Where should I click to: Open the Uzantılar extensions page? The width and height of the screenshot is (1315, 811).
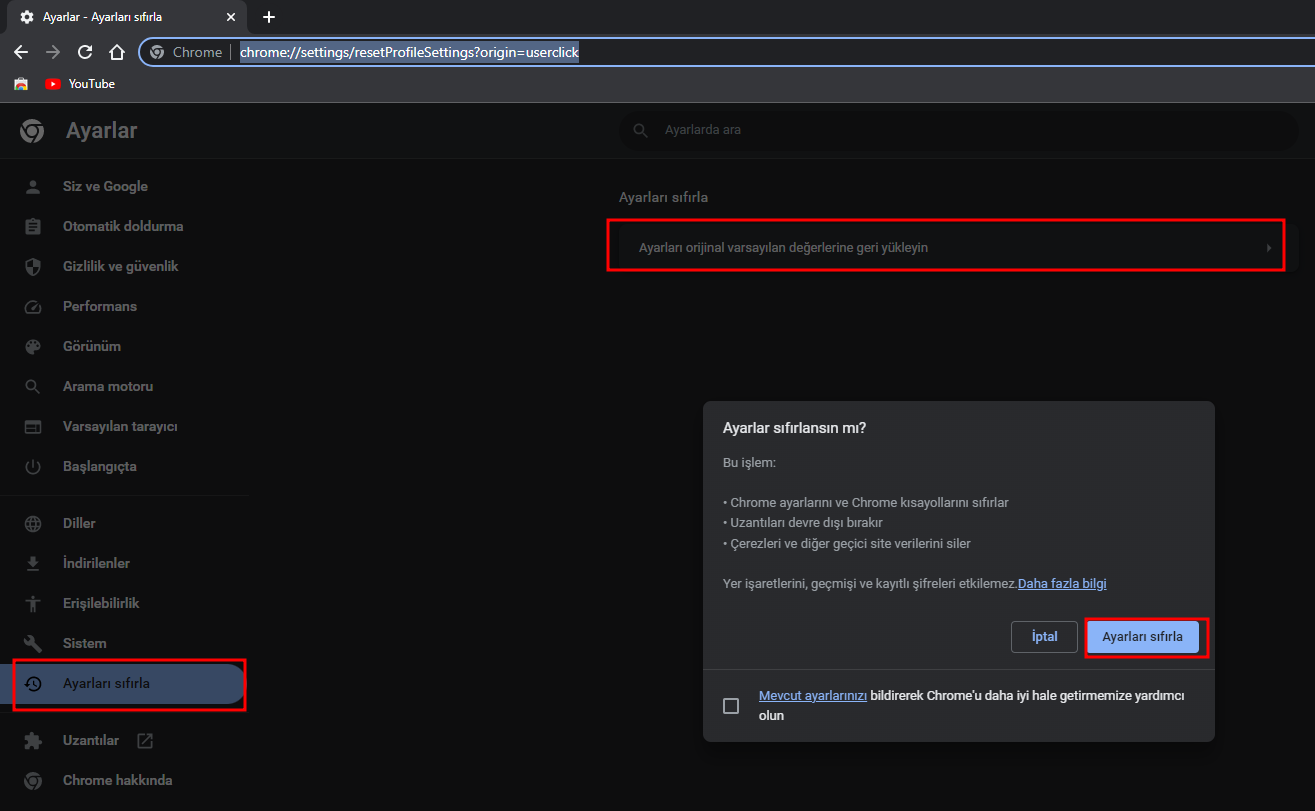91,740
